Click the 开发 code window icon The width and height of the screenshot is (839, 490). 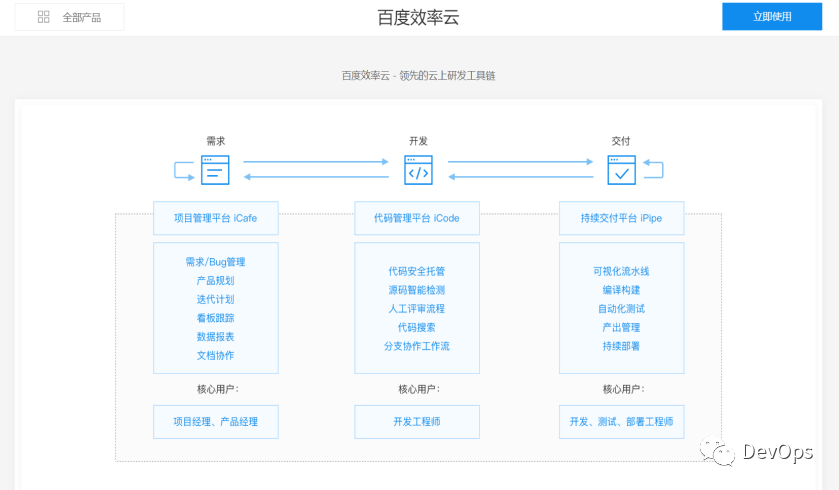[x=418, y=170]
